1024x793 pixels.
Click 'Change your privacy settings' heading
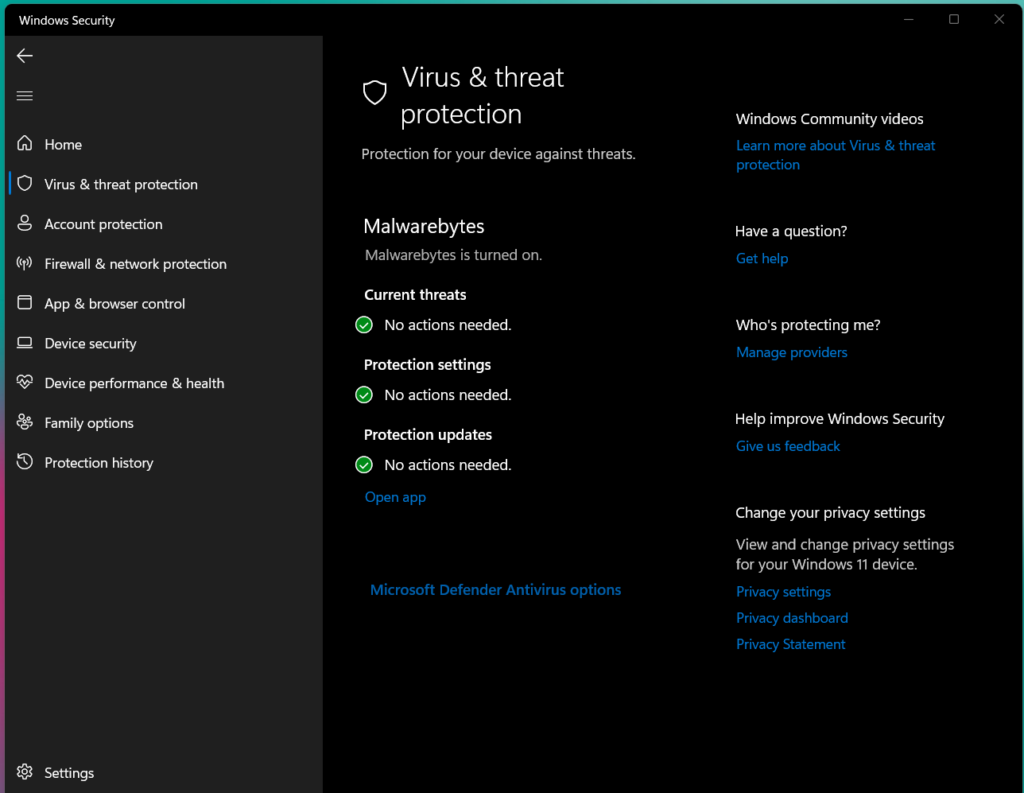(830, 513)
